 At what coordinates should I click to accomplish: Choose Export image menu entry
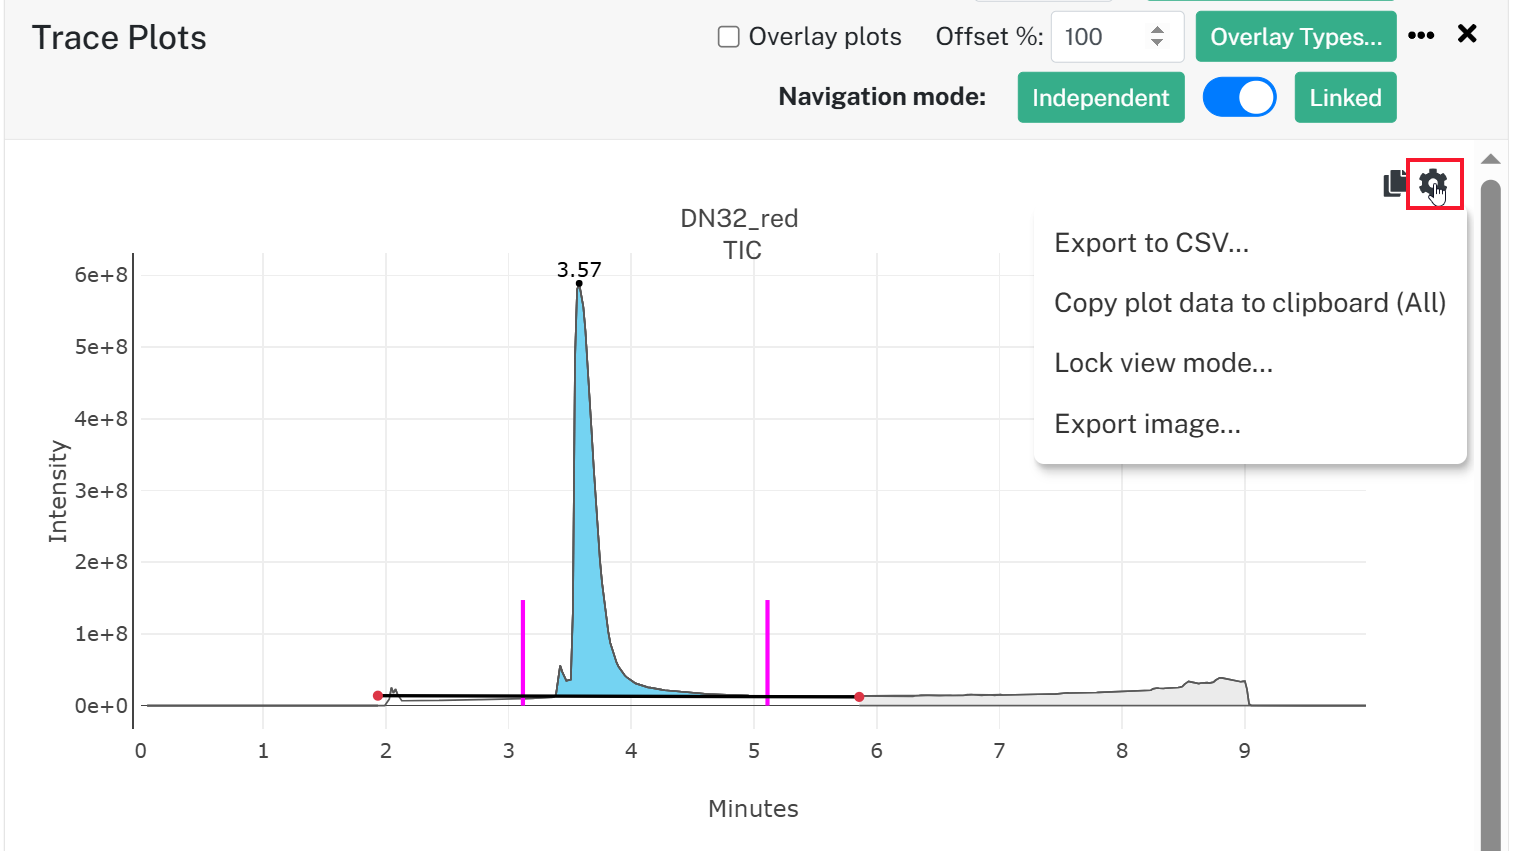[x=1147, y=424]
